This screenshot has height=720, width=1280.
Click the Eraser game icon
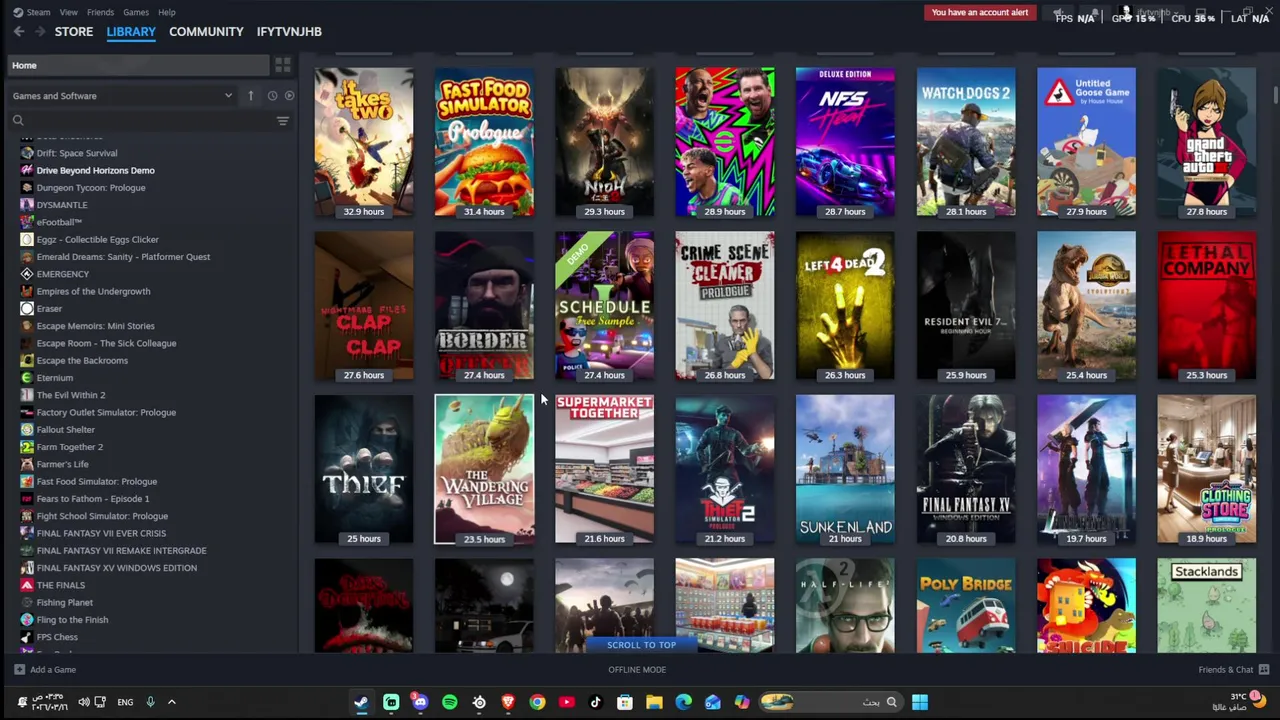coord(27,308)
